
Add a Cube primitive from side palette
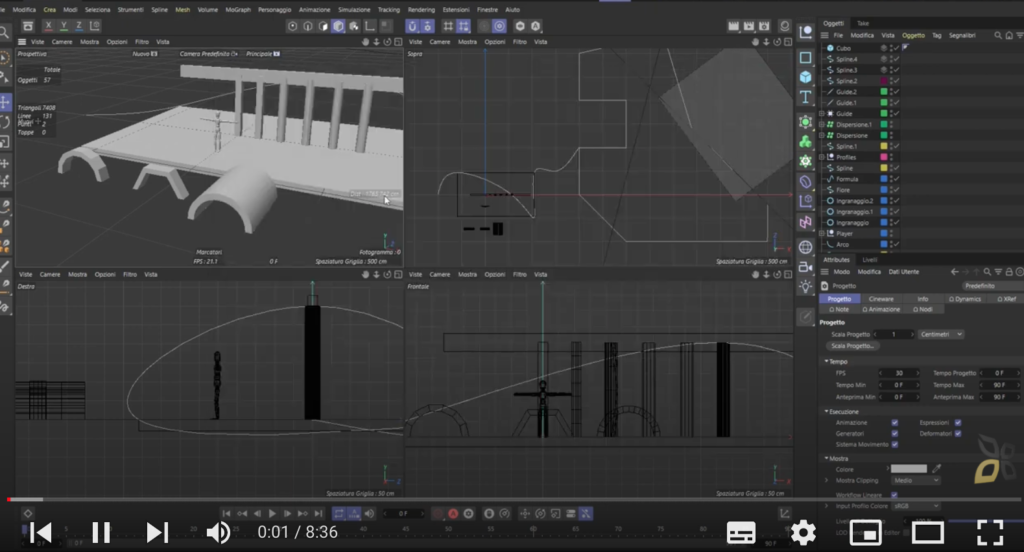pos(805,77)
